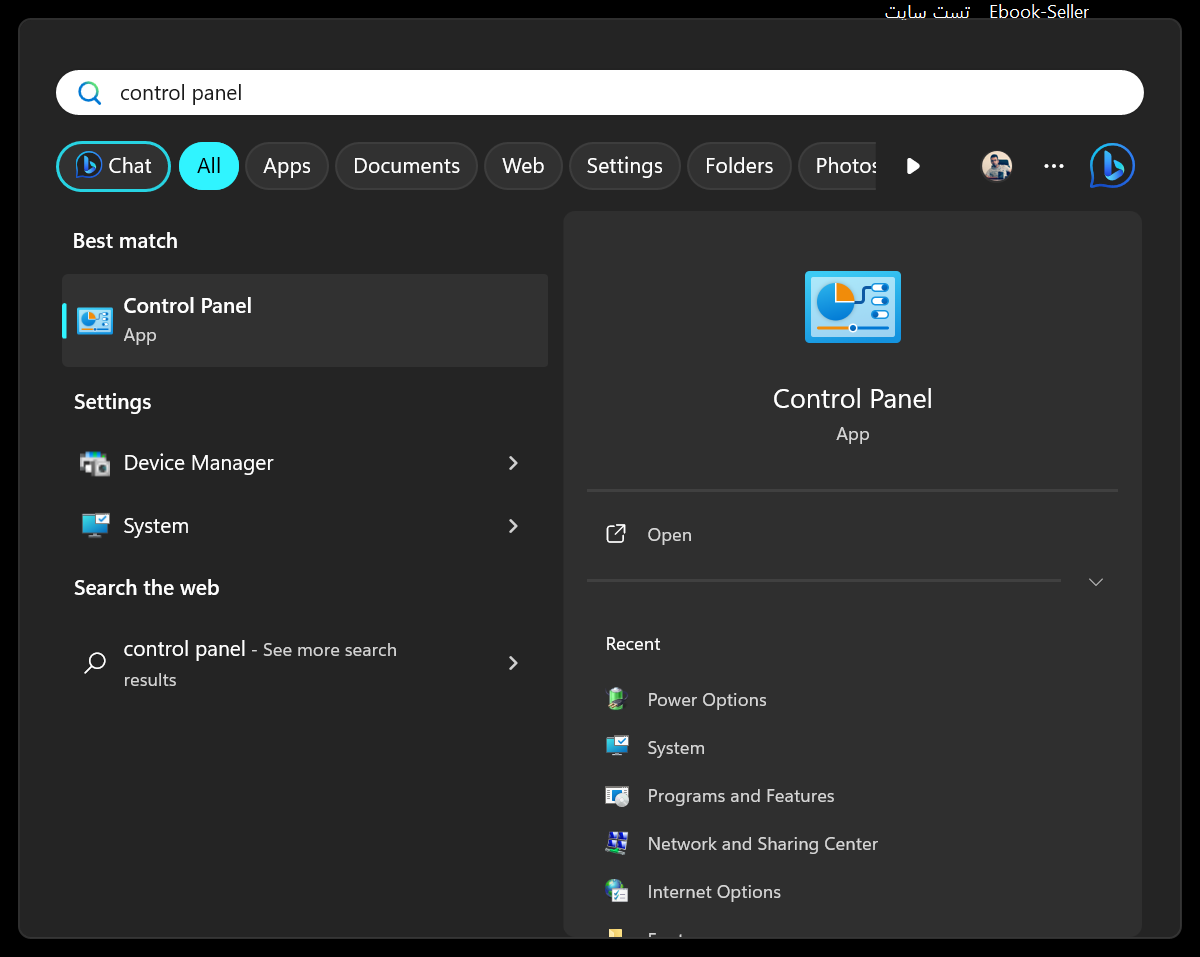Click the large Control Panel preview icon
This screenshot has height=957, width=1200.
(853, 307)
